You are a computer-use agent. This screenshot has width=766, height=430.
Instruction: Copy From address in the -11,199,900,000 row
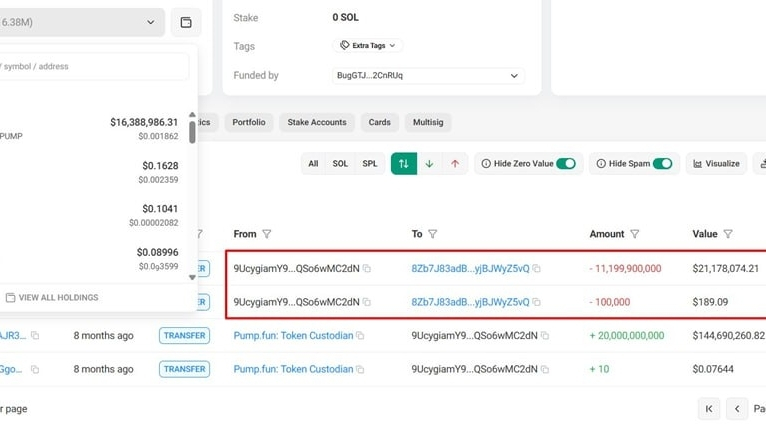pyautogui.click(x=367, y=268)
